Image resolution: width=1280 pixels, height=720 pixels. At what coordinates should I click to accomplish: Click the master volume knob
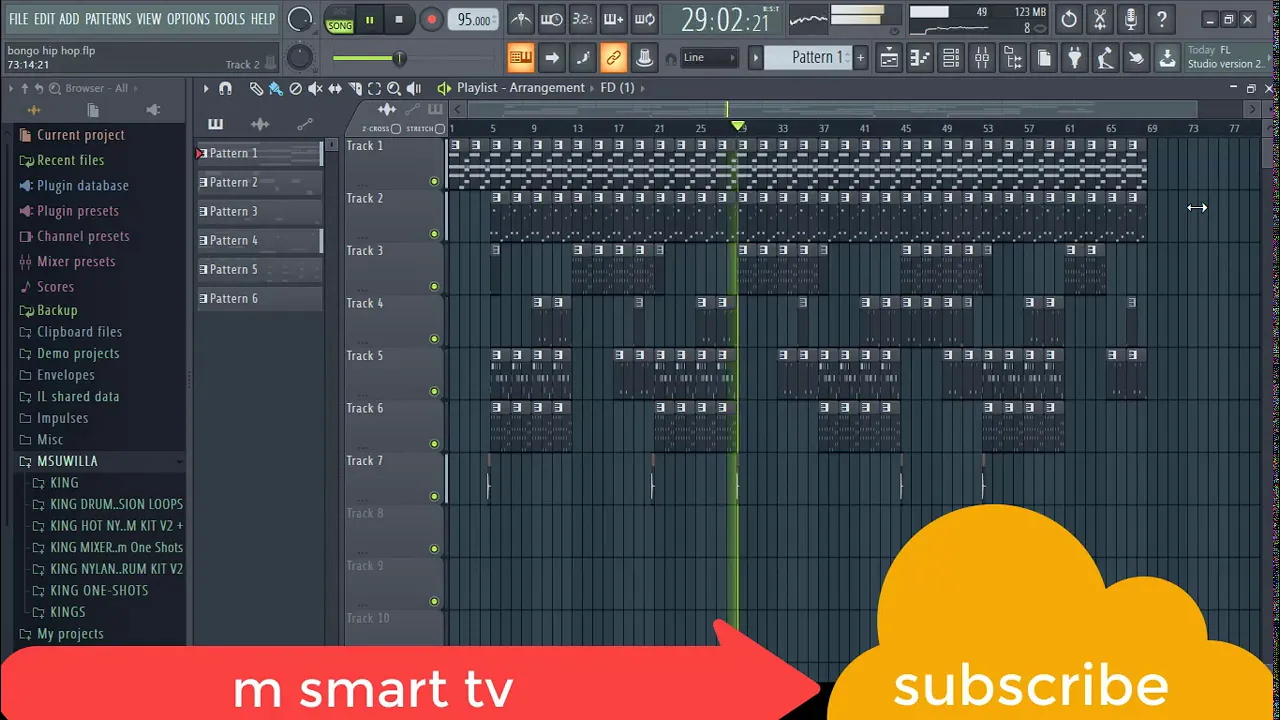(x=300, y=19)
